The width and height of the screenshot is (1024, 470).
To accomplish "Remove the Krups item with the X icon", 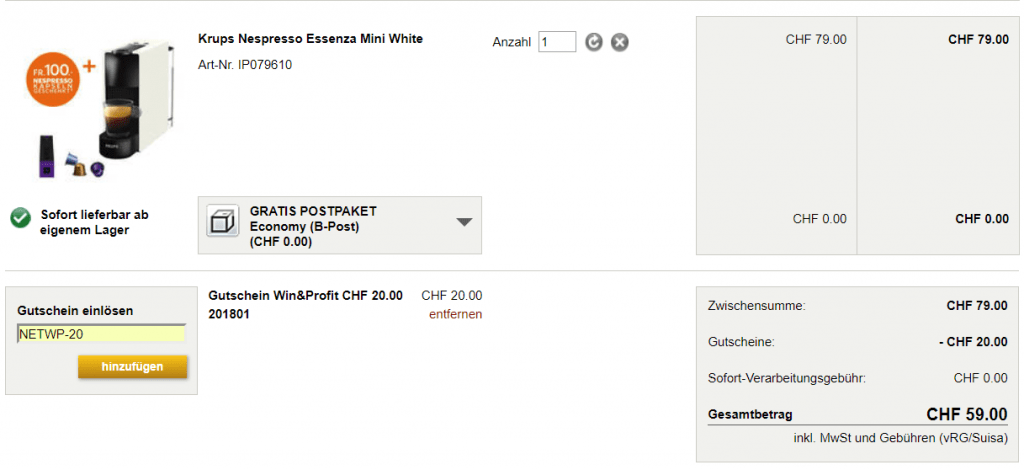I will [x=620, y=42].
